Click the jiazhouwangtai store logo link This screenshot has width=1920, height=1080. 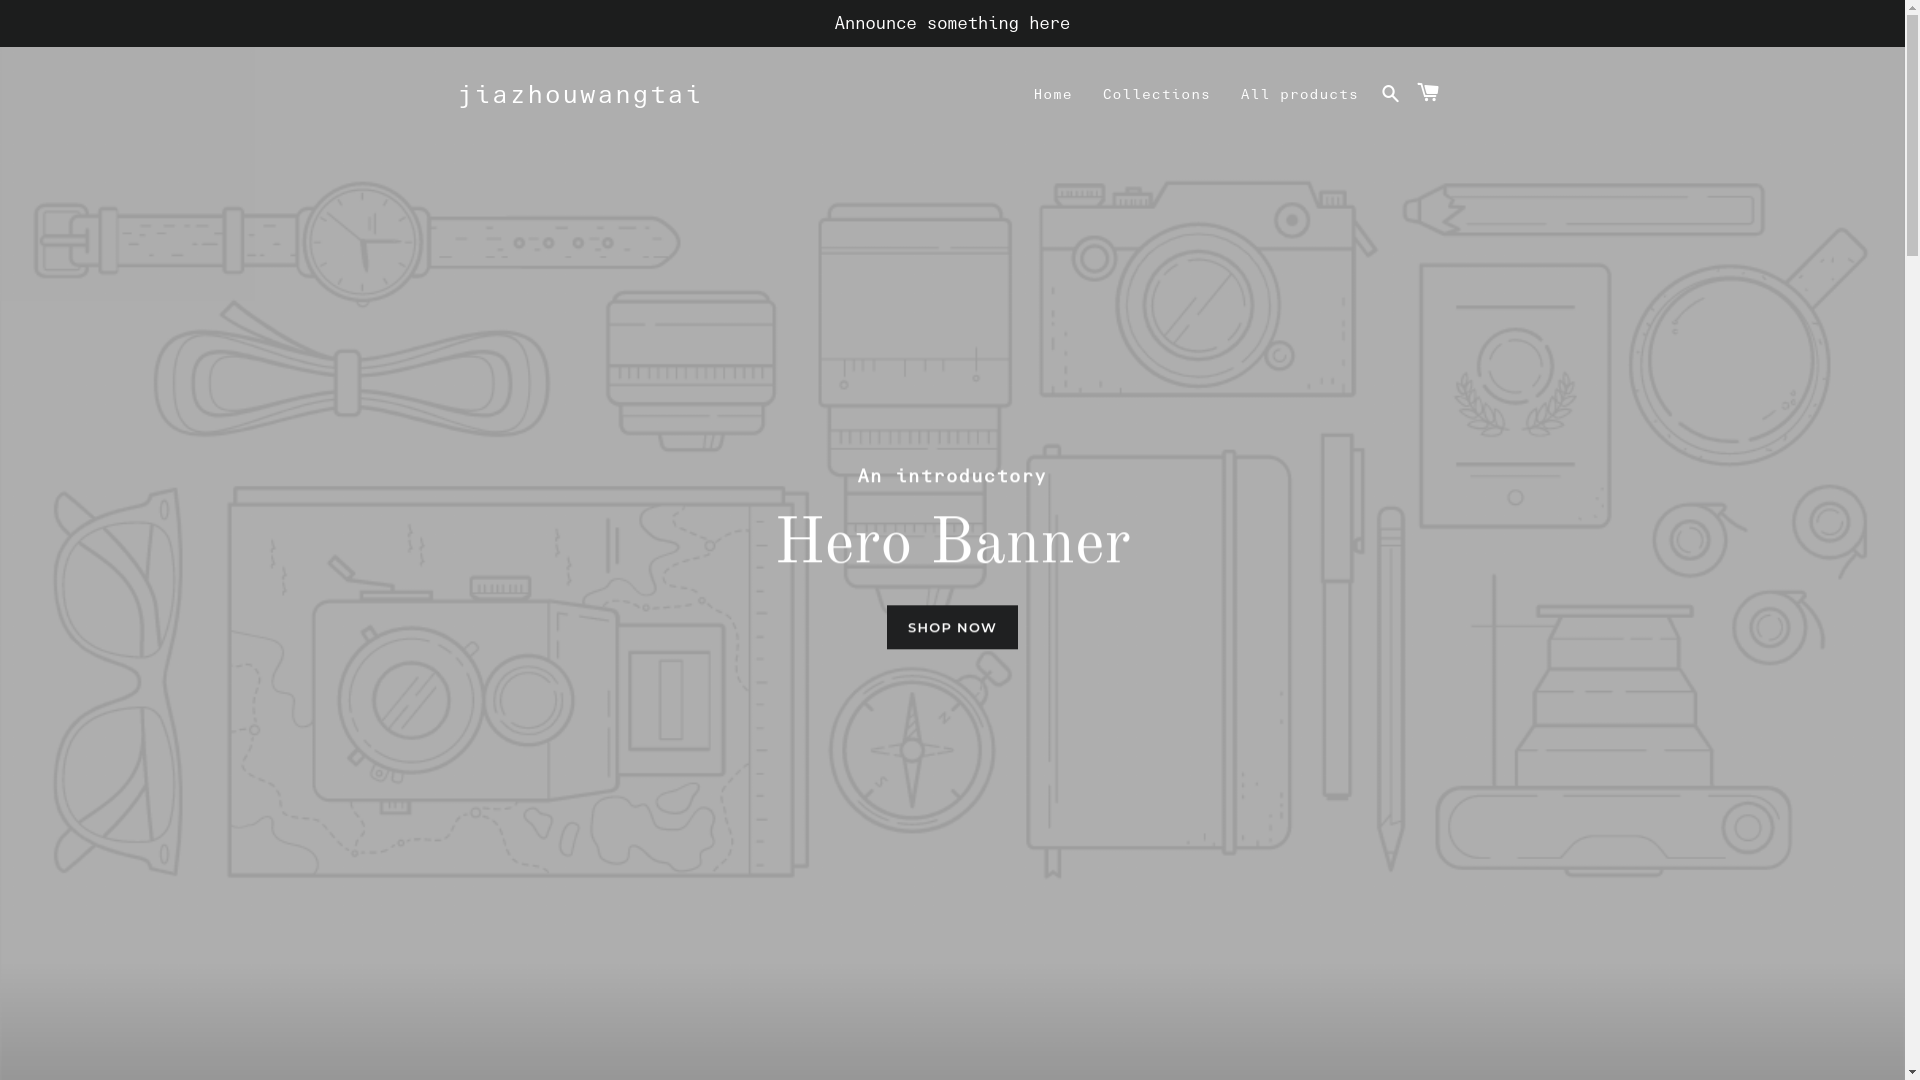580,94
